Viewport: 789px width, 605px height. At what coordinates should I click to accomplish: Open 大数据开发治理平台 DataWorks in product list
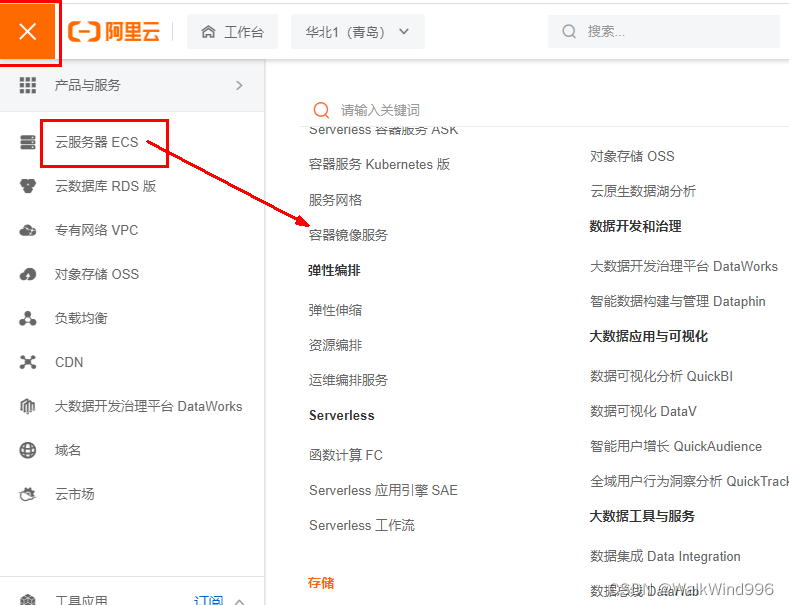point(684,266)
